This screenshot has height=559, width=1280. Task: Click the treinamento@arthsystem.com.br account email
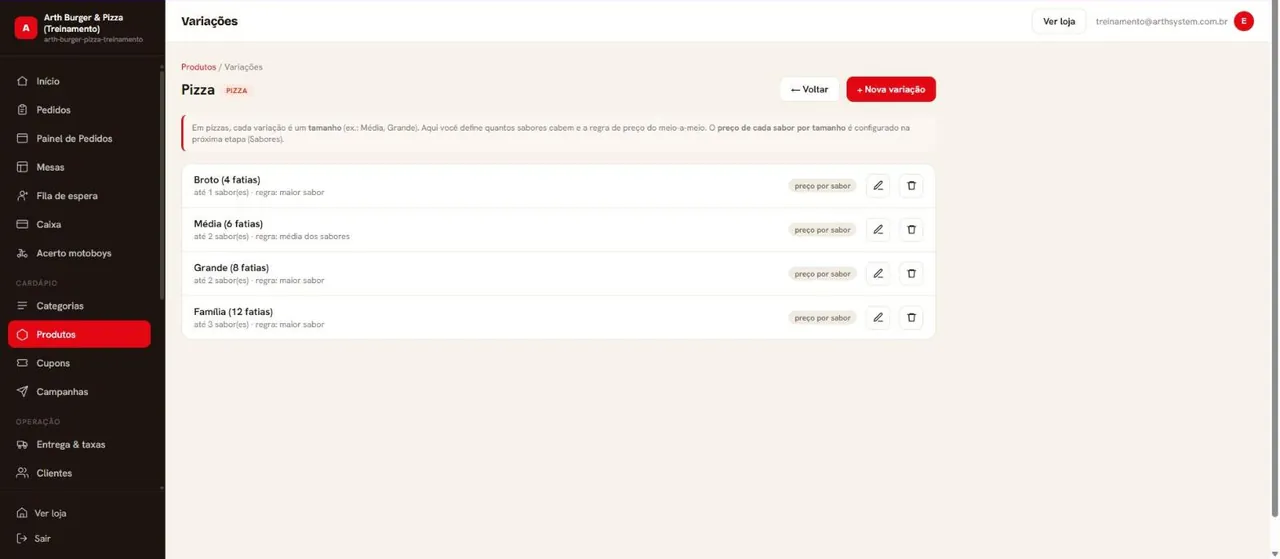coord(1161,21)
